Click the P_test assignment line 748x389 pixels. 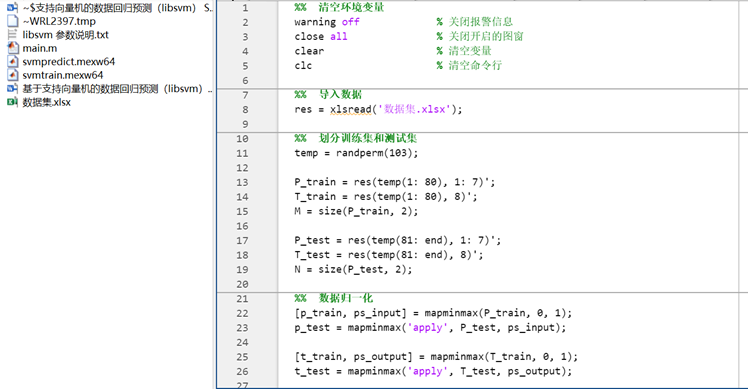pyautogui.click(x=397, y=241)
